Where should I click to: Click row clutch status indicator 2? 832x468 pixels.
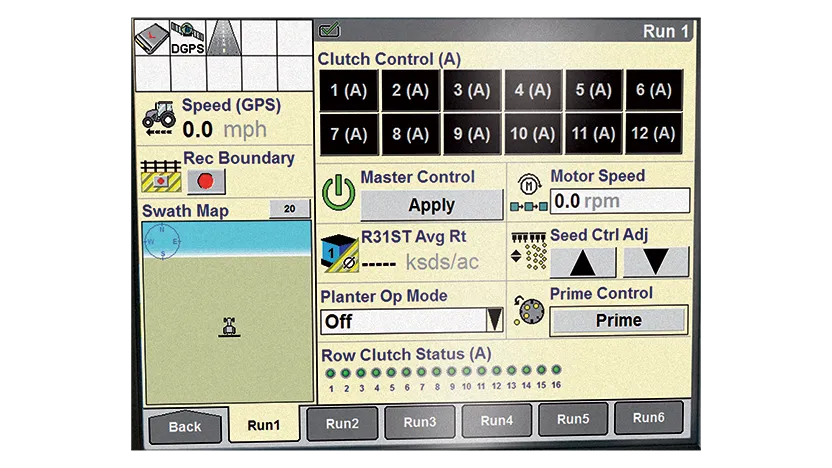pos(345,373)
